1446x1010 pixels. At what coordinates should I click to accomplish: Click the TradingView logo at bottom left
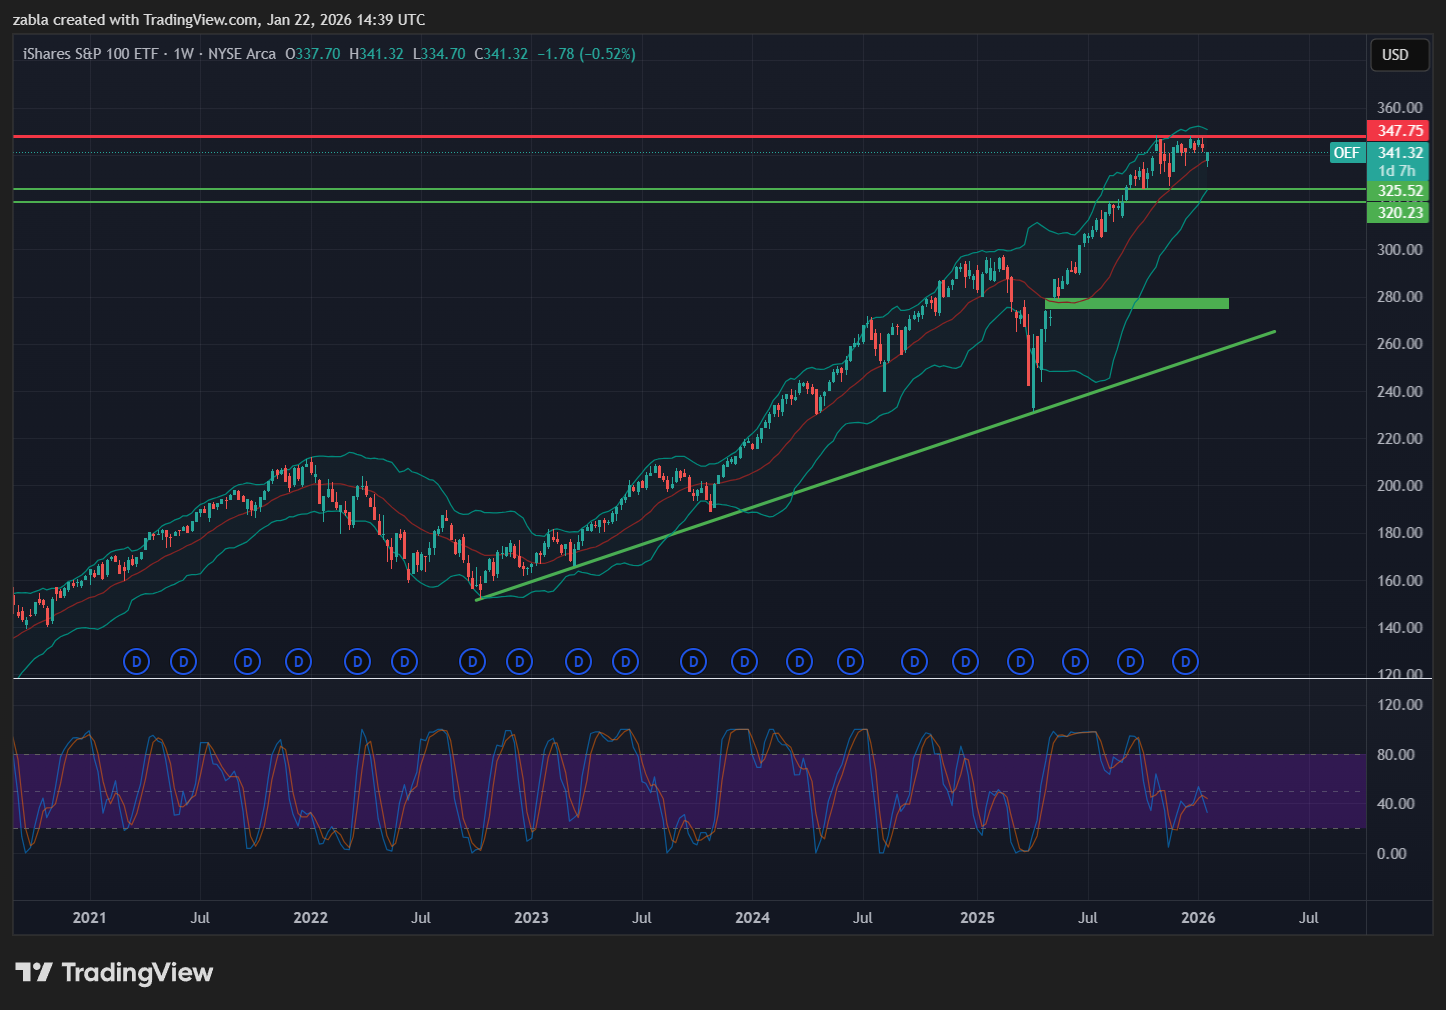click(114, 973)
